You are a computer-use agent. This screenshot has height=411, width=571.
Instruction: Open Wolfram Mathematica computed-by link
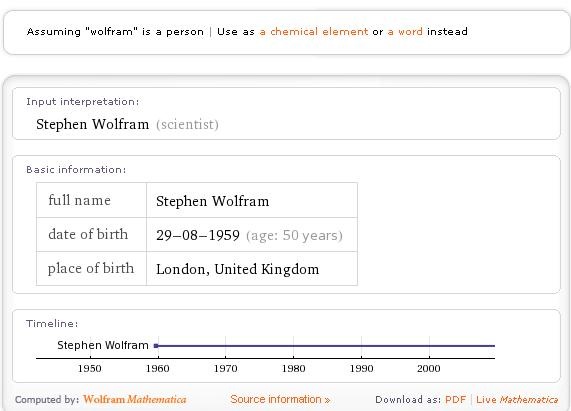[x=134, y=399]
